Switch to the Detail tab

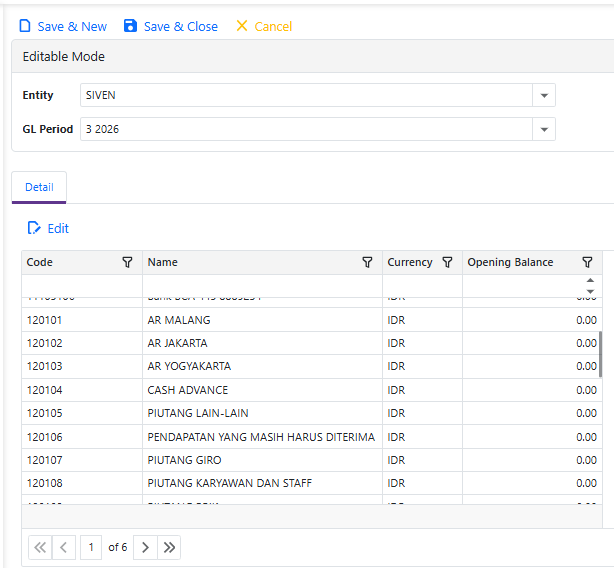tap(39, 187)
